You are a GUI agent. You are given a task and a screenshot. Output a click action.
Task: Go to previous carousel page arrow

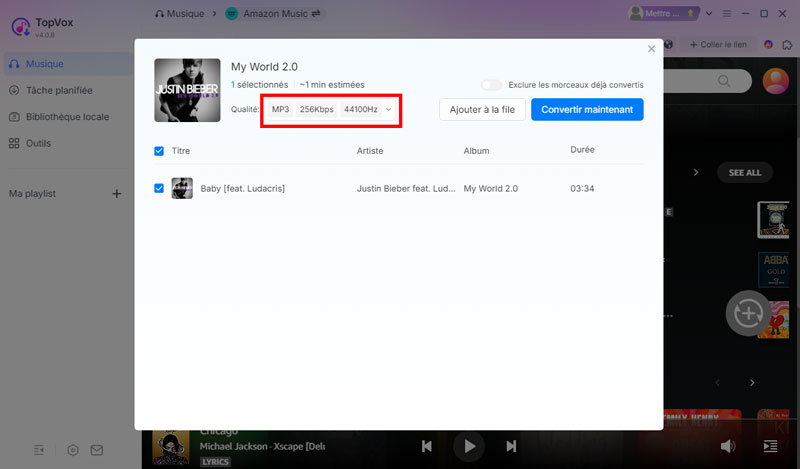717,382
